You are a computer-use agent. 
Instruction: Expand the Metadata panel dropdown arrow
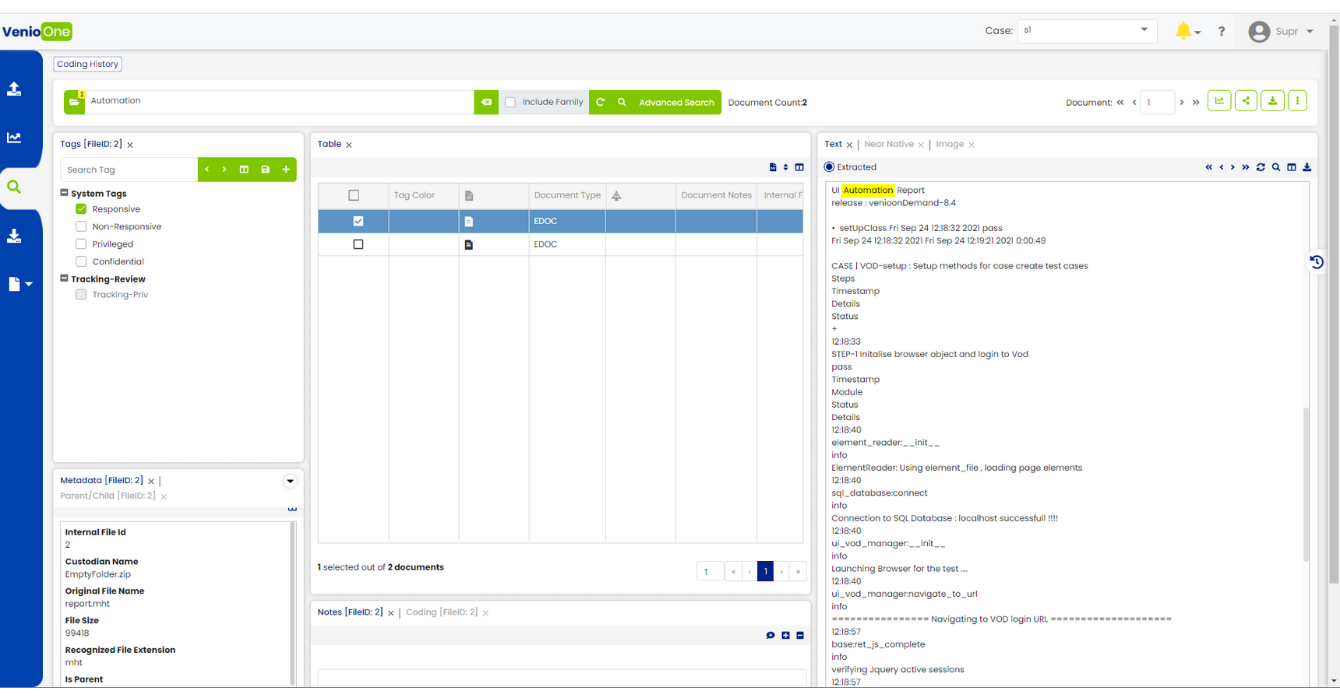pyautogui.click(x=290, y=481)
